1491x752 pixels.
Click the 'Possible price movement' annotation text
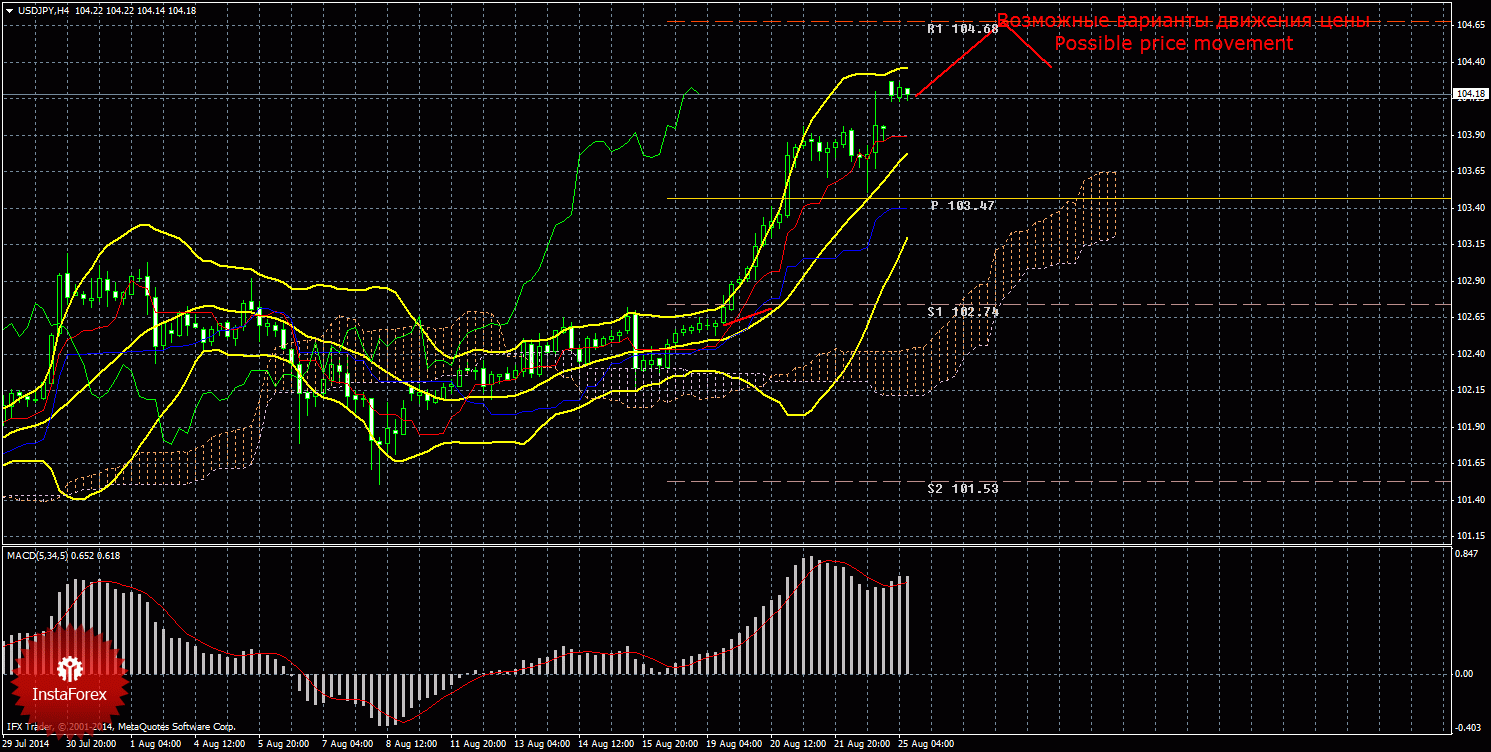1174,44
